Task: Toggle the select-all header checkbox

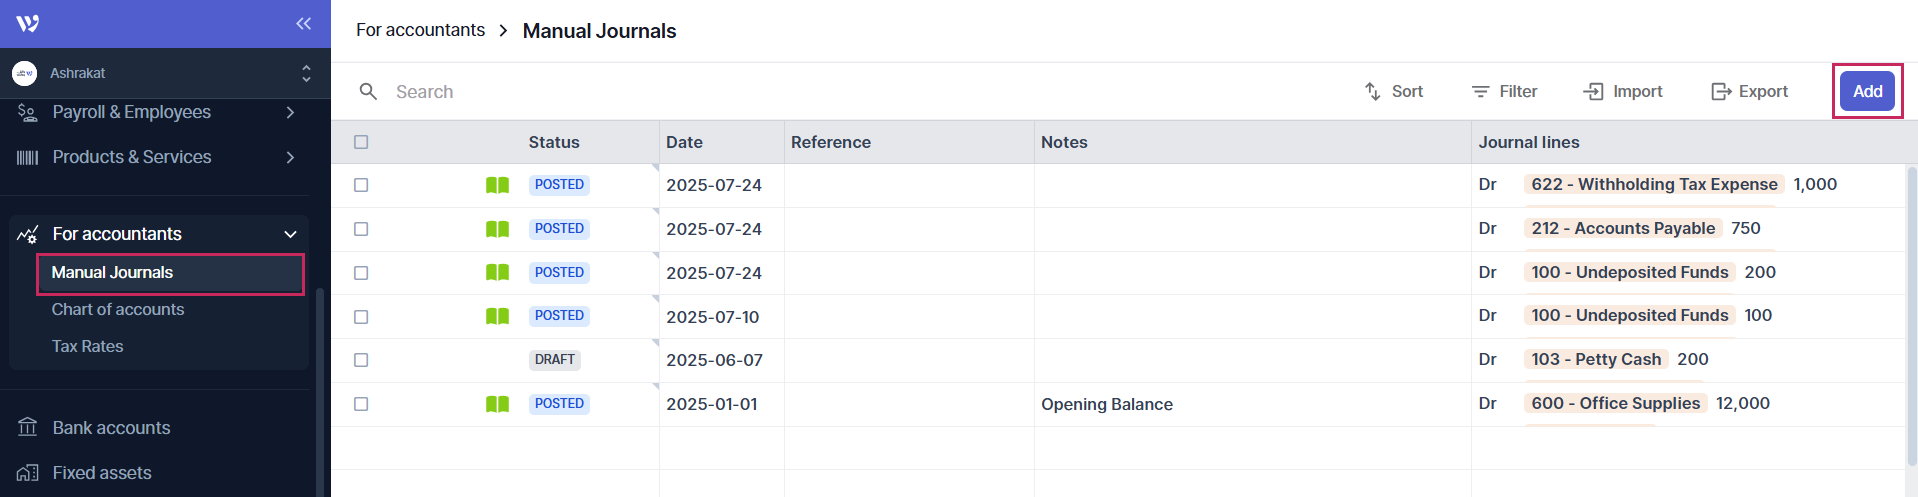Action: pos(361,142)
